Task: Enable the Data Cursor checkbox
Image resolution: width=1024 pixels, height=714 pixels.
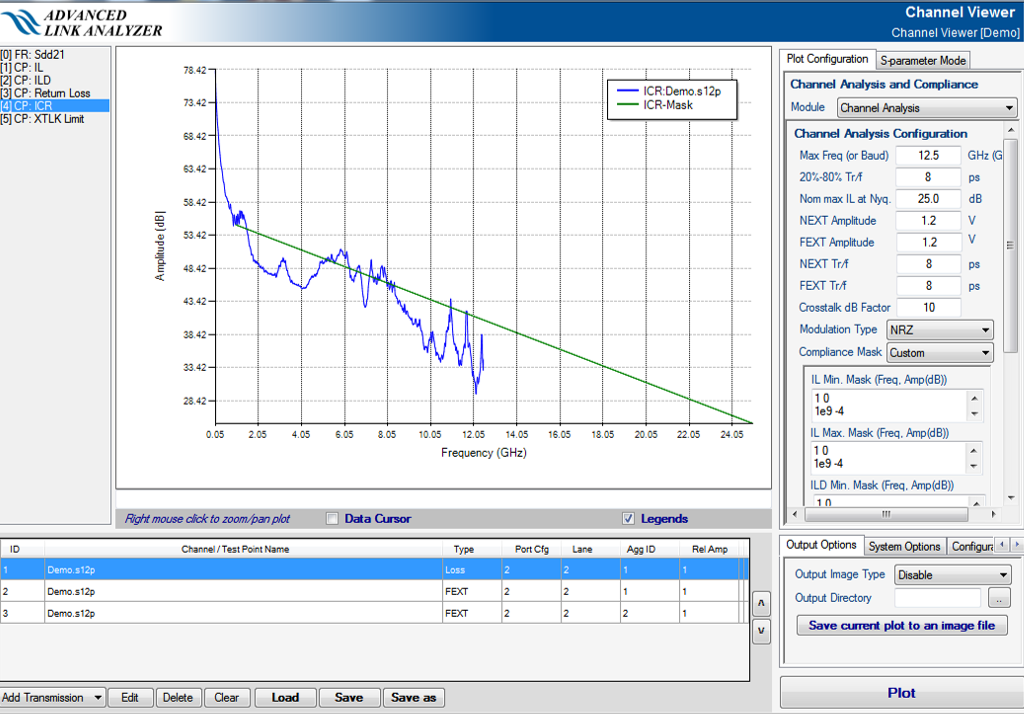Action: tap(333, 519)
